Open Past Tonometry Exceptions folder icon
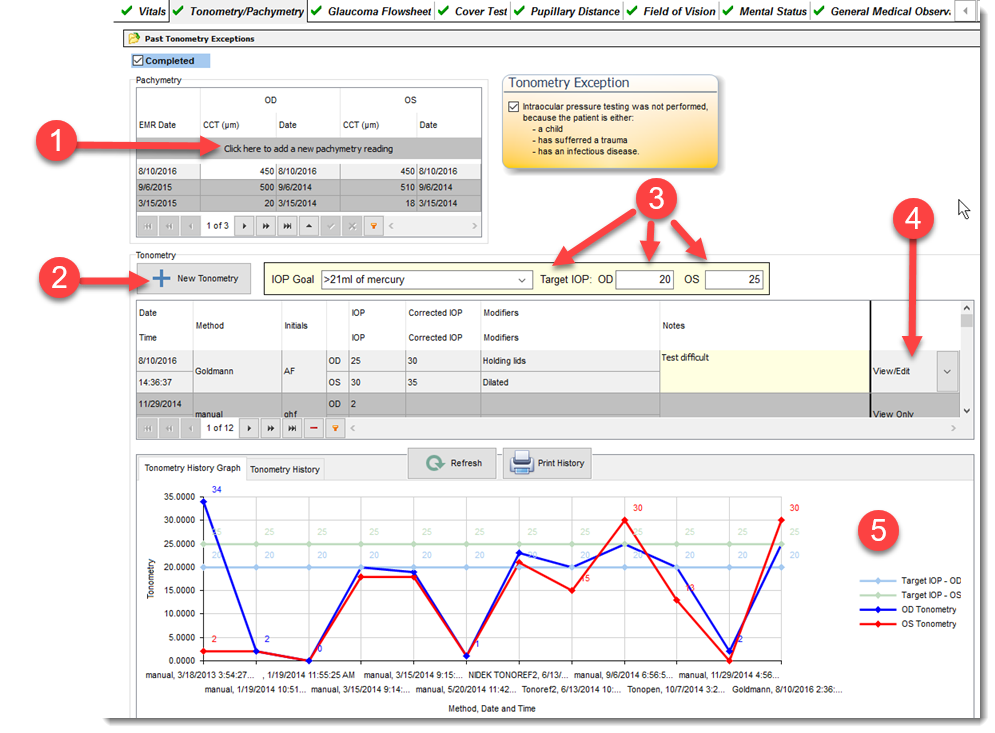This screenshot has height=733, width=995. [x=133, y=39]
